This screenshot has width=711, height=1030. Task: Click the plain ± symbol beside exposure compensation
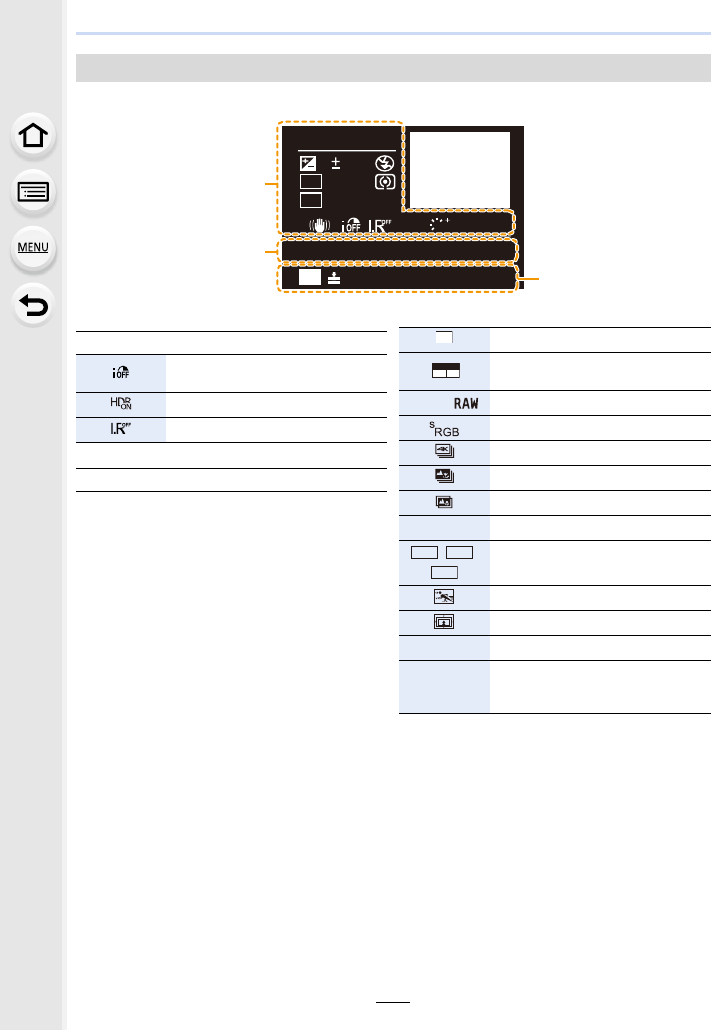(x=336, y=162)
